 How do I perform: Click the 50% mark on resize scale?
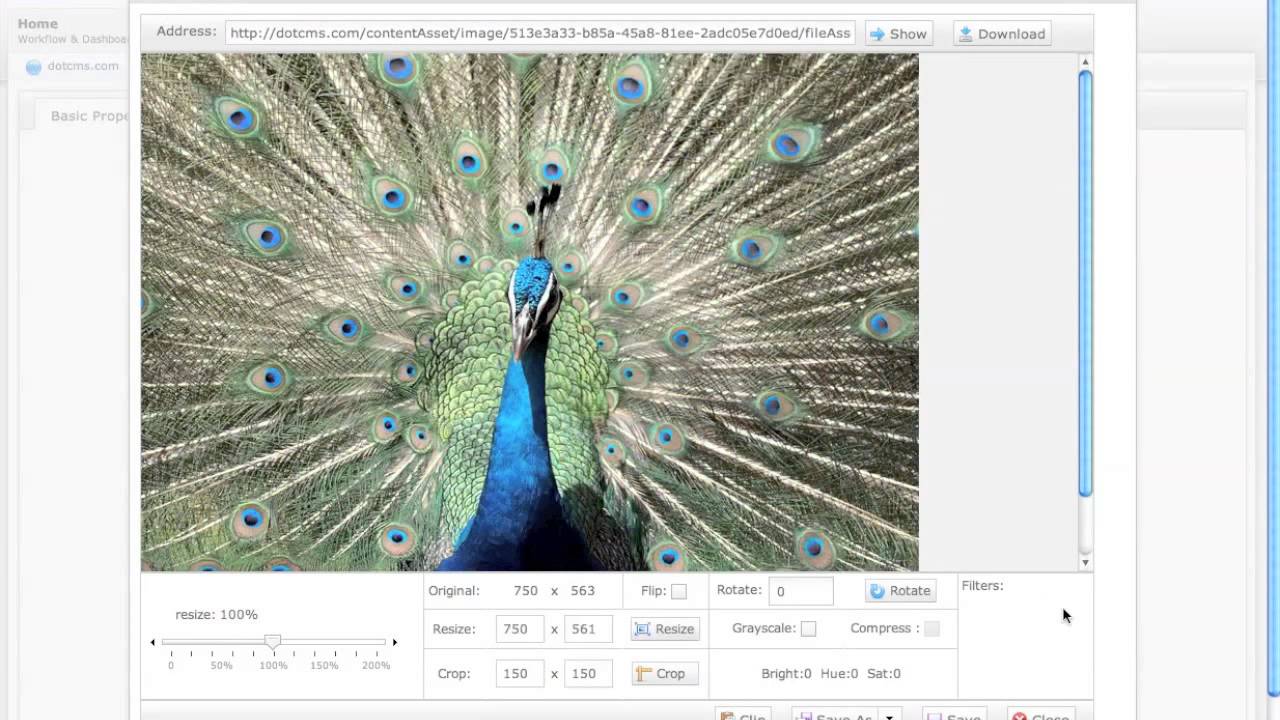(x=221, y=666)
